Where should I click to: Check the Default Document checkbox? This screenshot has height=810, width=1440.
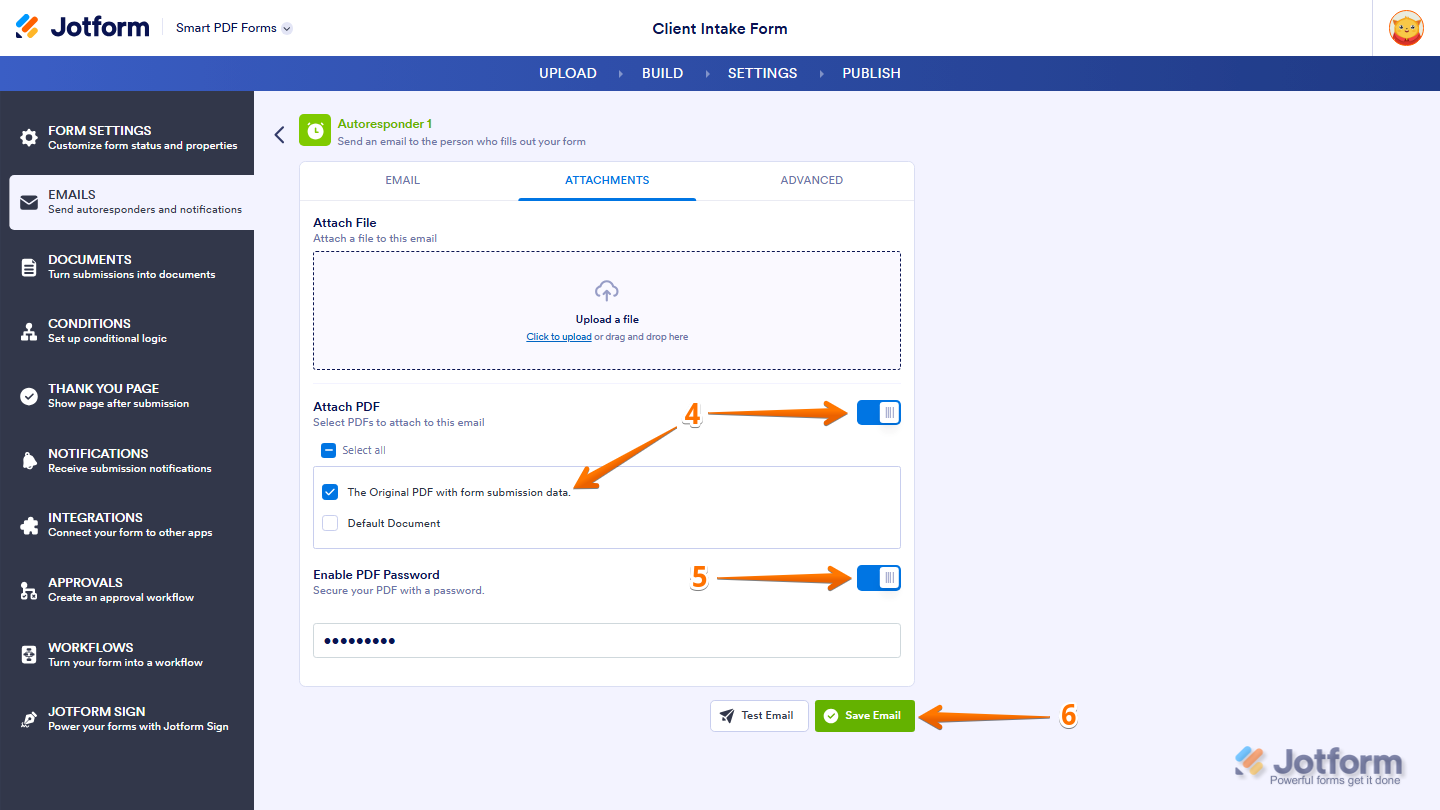330,523
